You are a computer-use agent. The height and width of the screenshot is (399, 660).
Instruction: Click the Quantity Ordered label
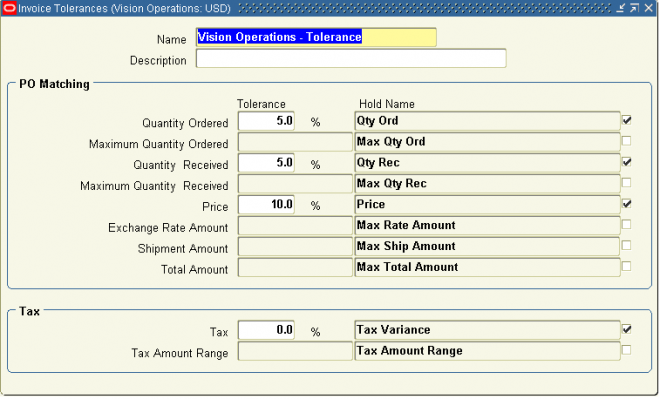click(185, 123)
